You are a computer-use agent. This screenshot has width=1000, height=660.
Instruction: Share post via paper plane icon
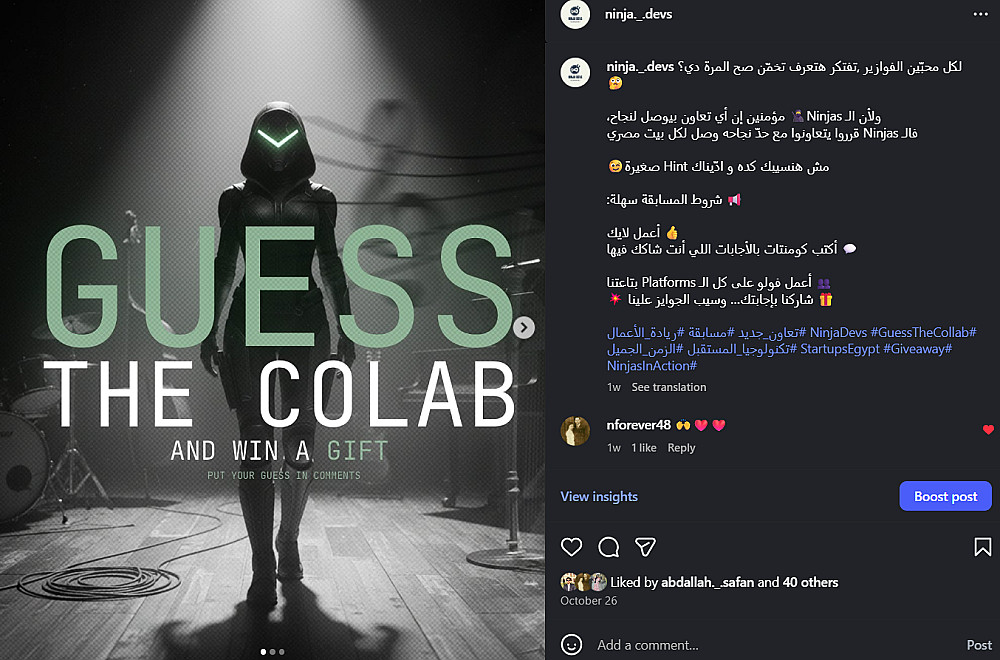645,546
